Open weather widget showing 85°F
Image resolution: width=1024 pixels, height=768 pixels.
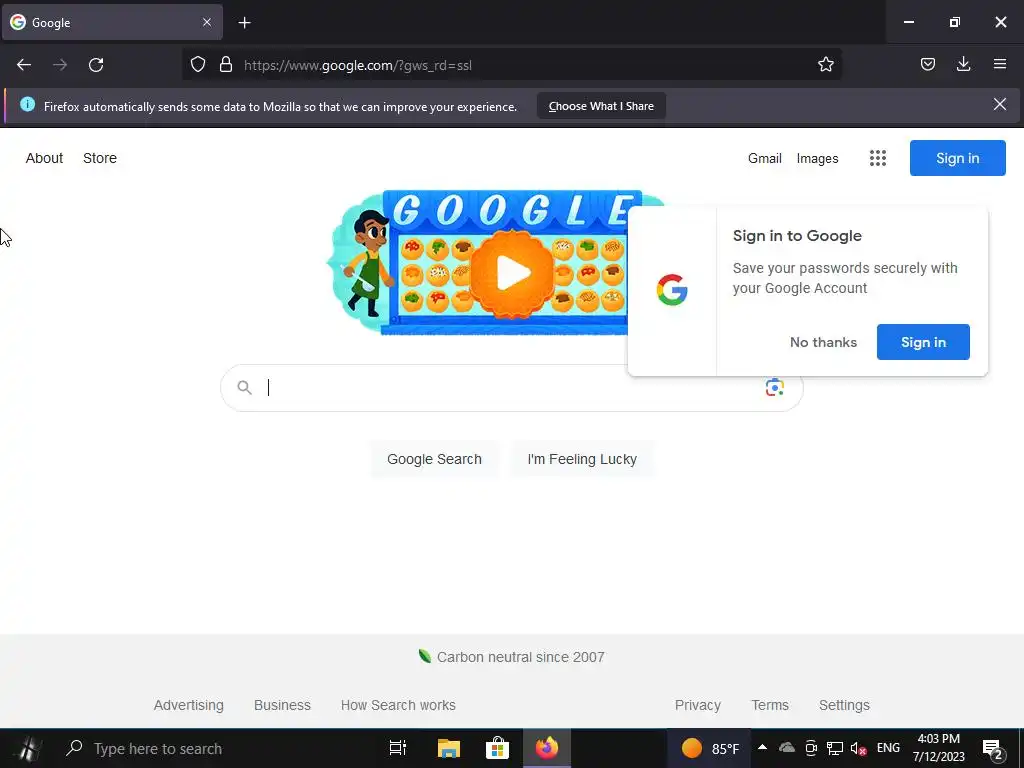[710, 748]
